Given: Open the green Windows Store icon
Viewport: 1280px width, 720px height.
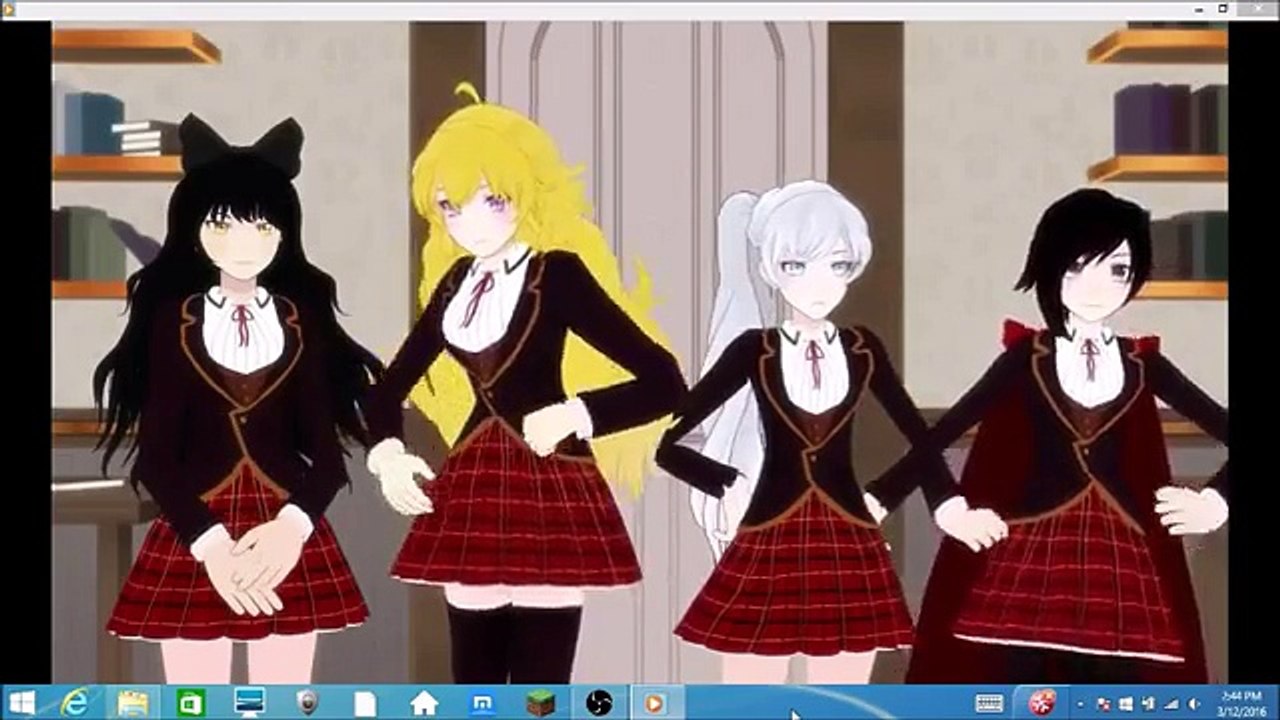Looking at the screenshot, I should pyautogui.click(x=190, y=703).
